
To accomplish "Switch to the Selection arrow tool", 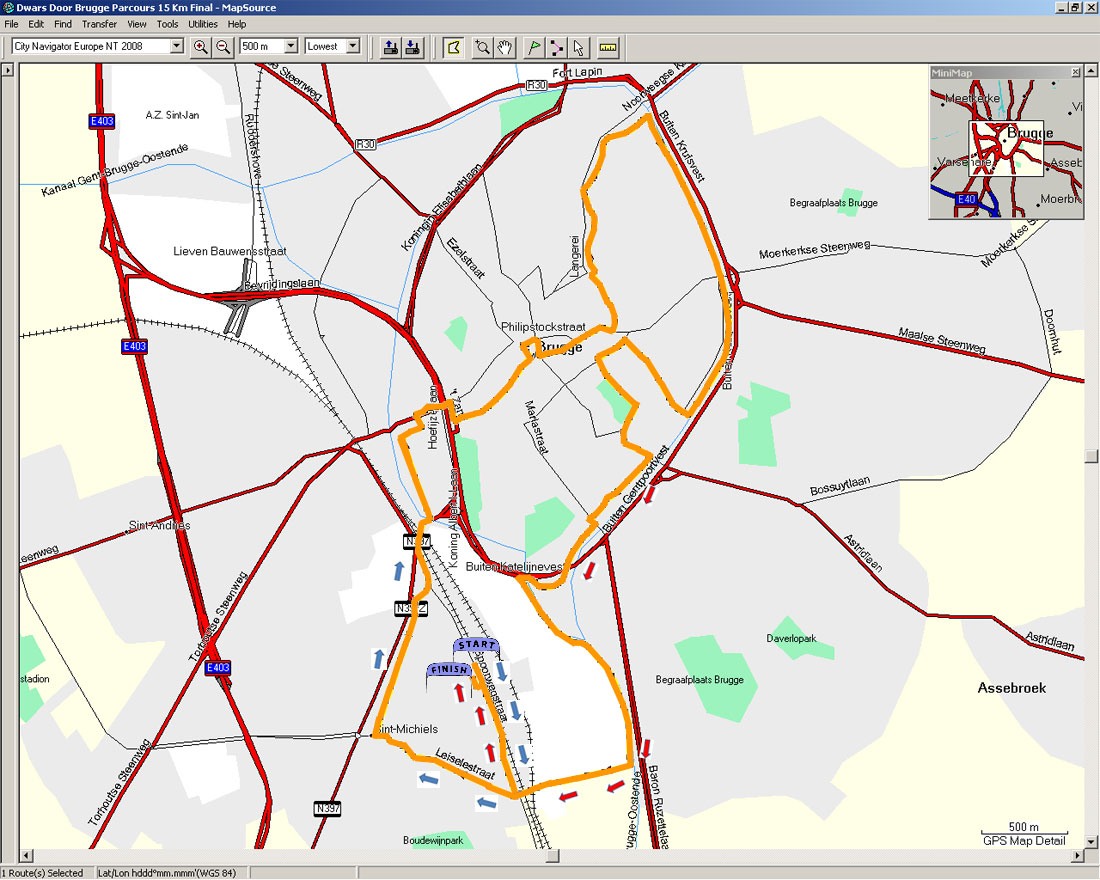I will click(578, 46).
